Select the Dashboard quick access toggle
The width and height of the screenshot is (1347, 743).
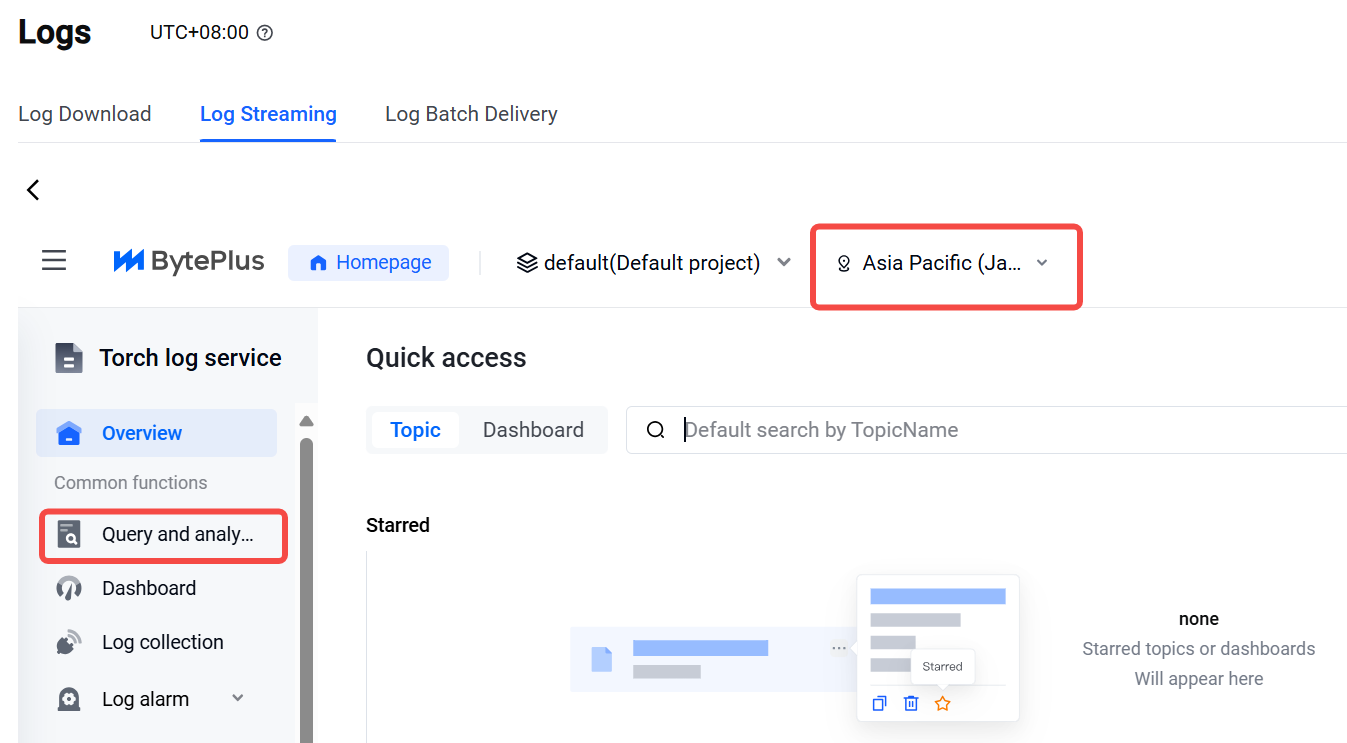click(x=533, y=430)
